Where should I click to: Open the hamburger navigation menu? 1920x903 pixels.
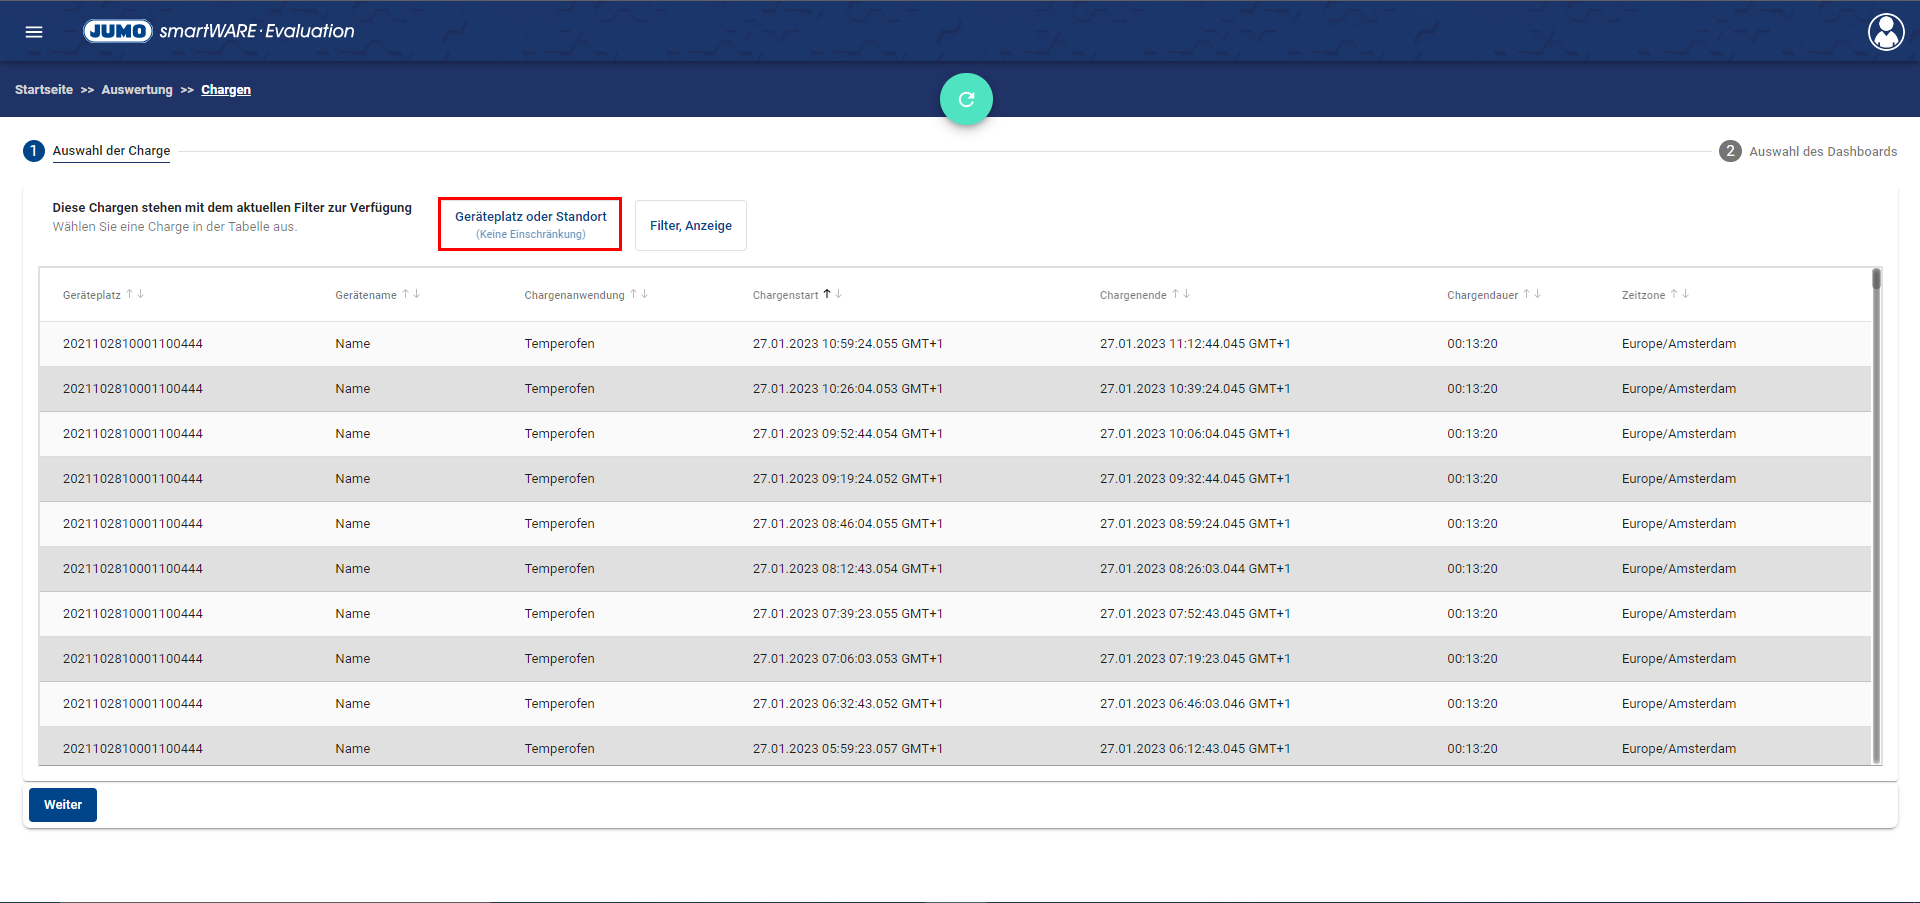34,32
